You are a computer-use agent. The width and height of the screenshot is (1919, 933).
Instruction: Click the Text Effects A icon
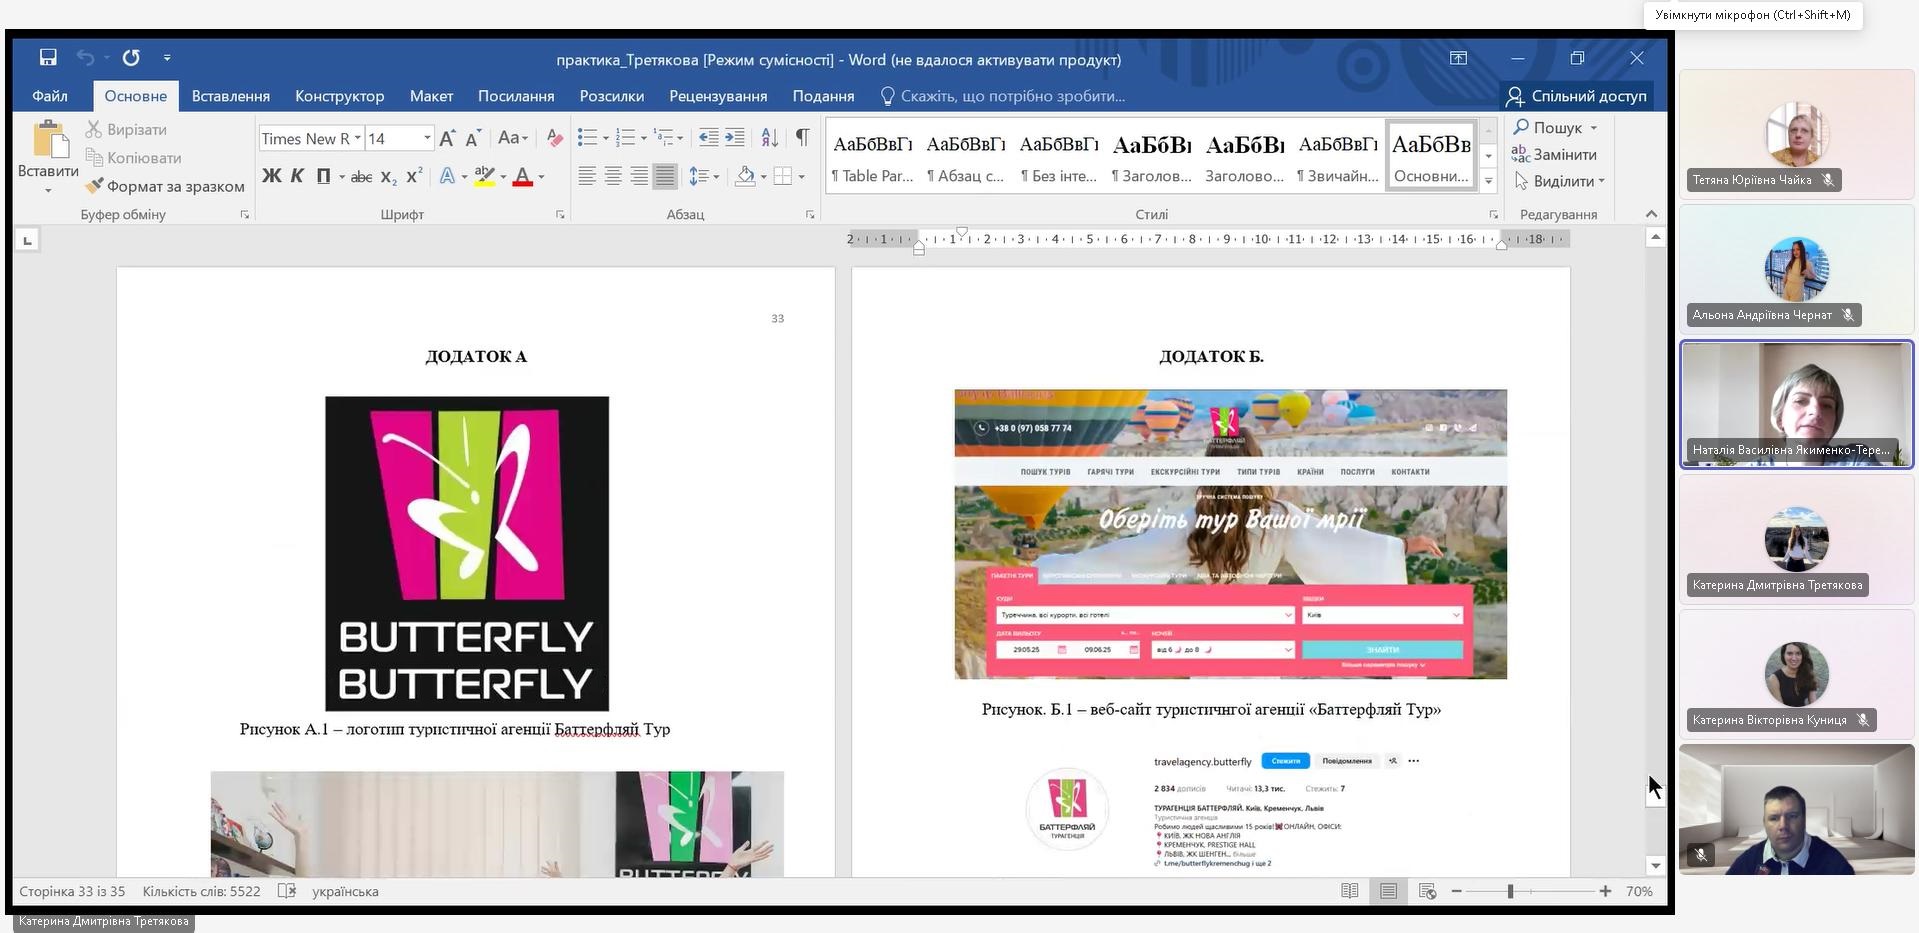(x=447, y=177)
